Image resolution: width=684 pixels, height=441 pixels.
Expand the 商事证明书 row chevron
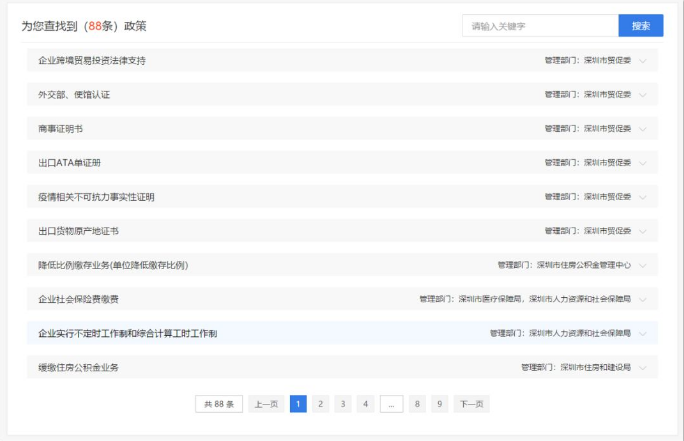(643, 129)
